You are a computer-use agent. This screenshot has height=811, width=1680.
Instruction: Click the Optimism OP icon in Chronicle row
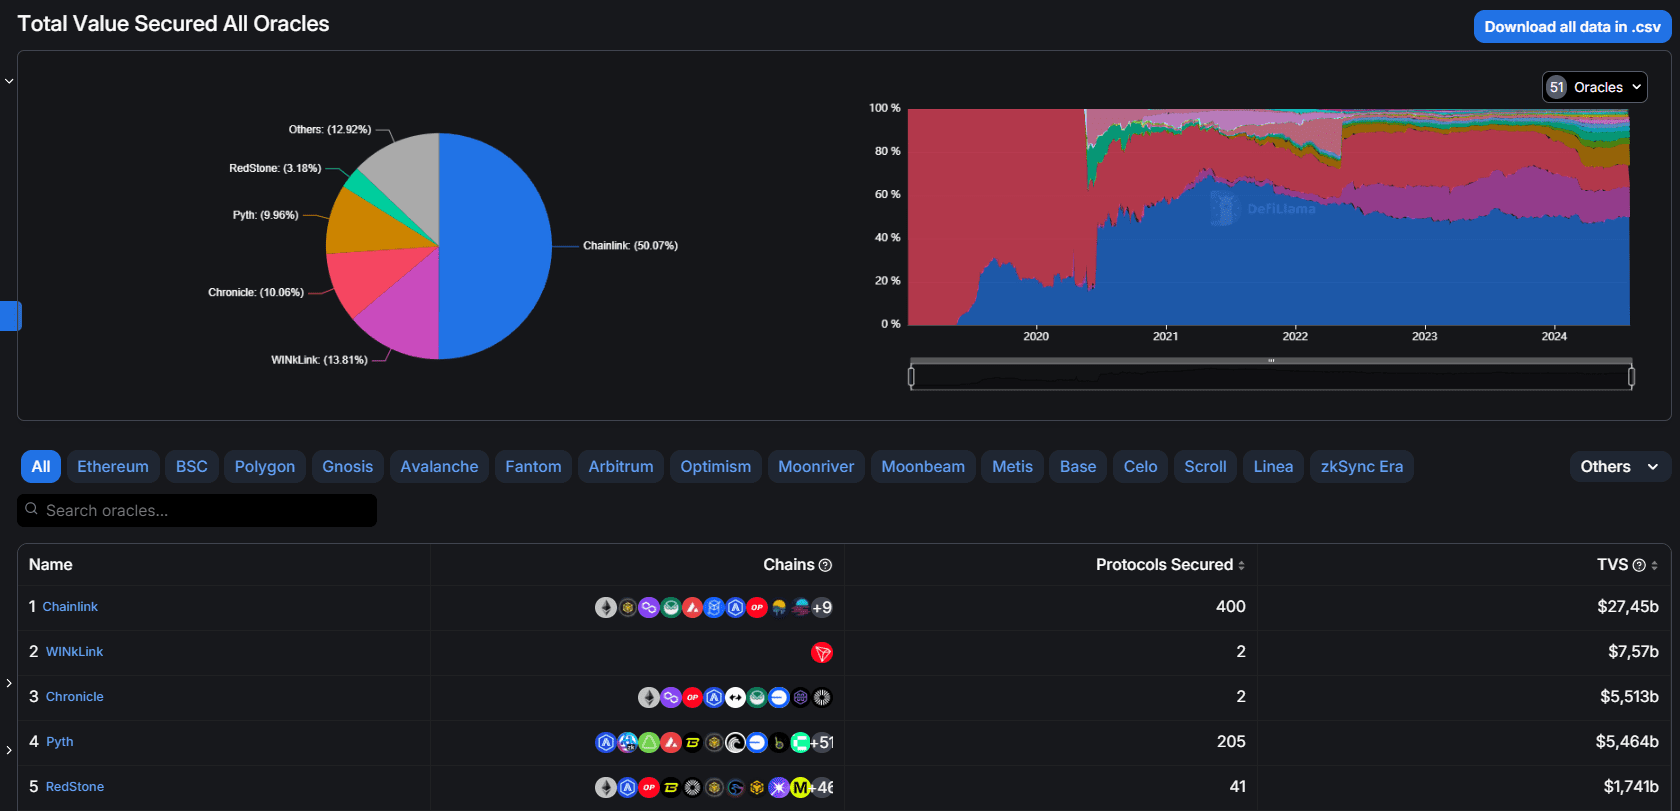click(692, 697)
